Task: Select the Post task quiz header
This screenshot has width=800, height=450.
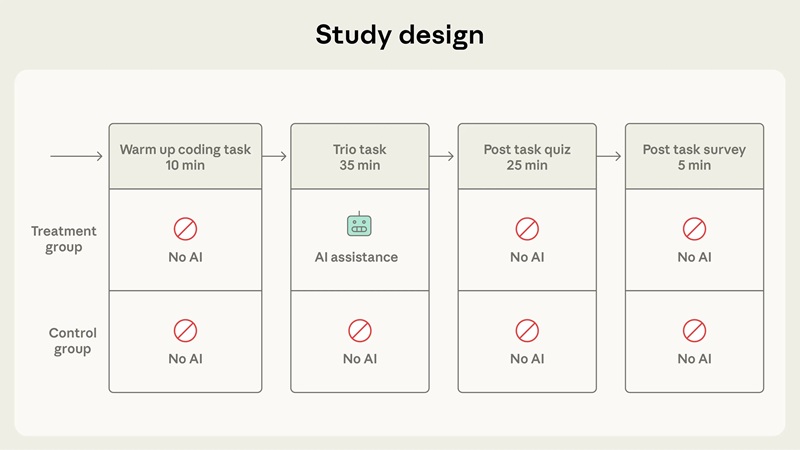Action: coord(527,157)
